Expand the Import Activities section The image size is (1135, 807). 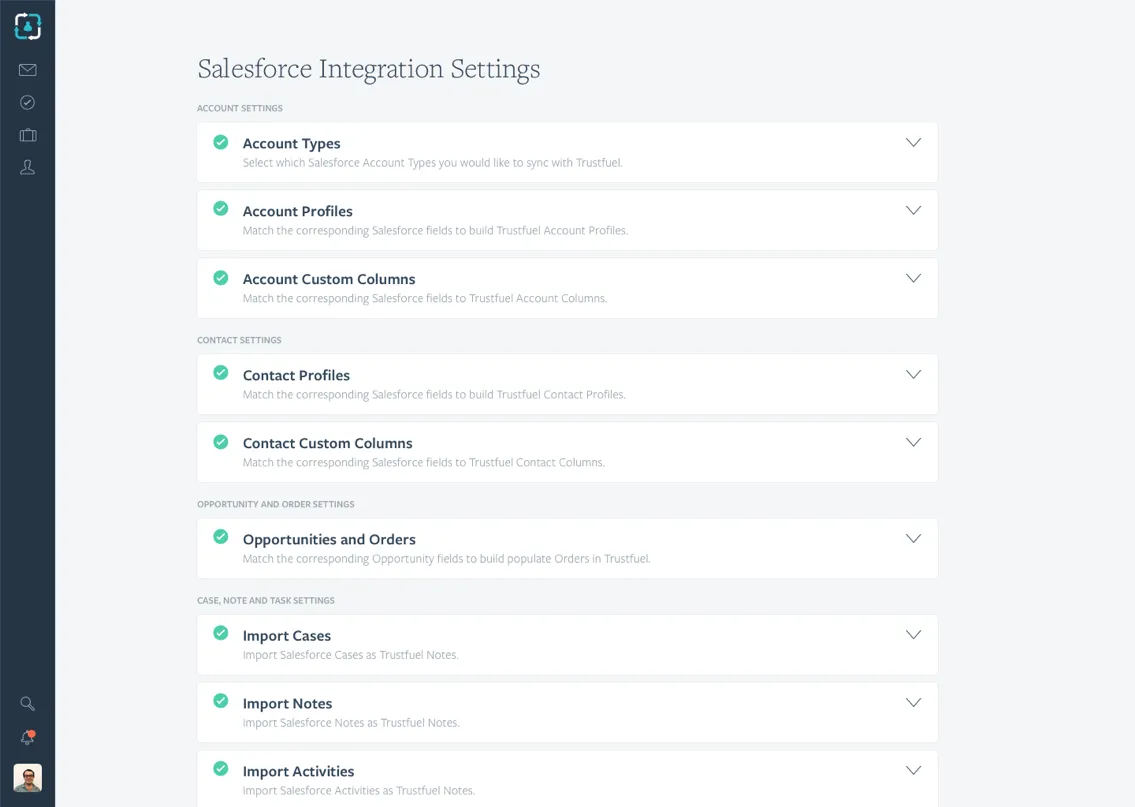pos(913,770)
